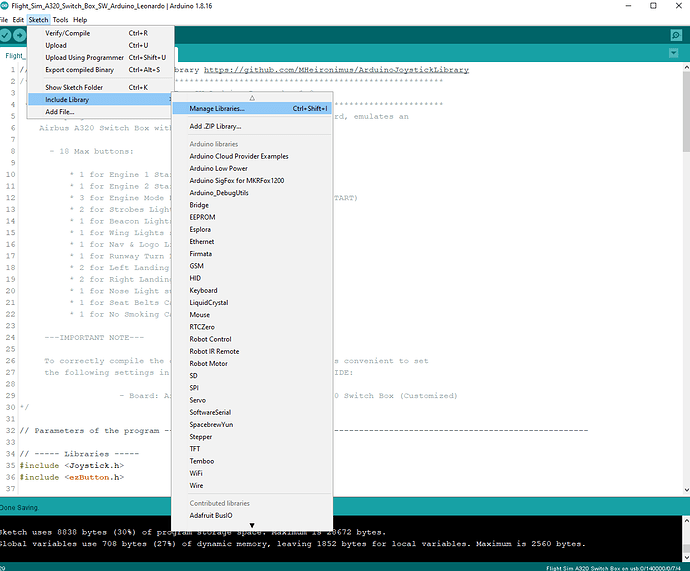The width and height of the screenshot is (690, 571).
Task: Include the Servo library
Action: click(252, 400)
